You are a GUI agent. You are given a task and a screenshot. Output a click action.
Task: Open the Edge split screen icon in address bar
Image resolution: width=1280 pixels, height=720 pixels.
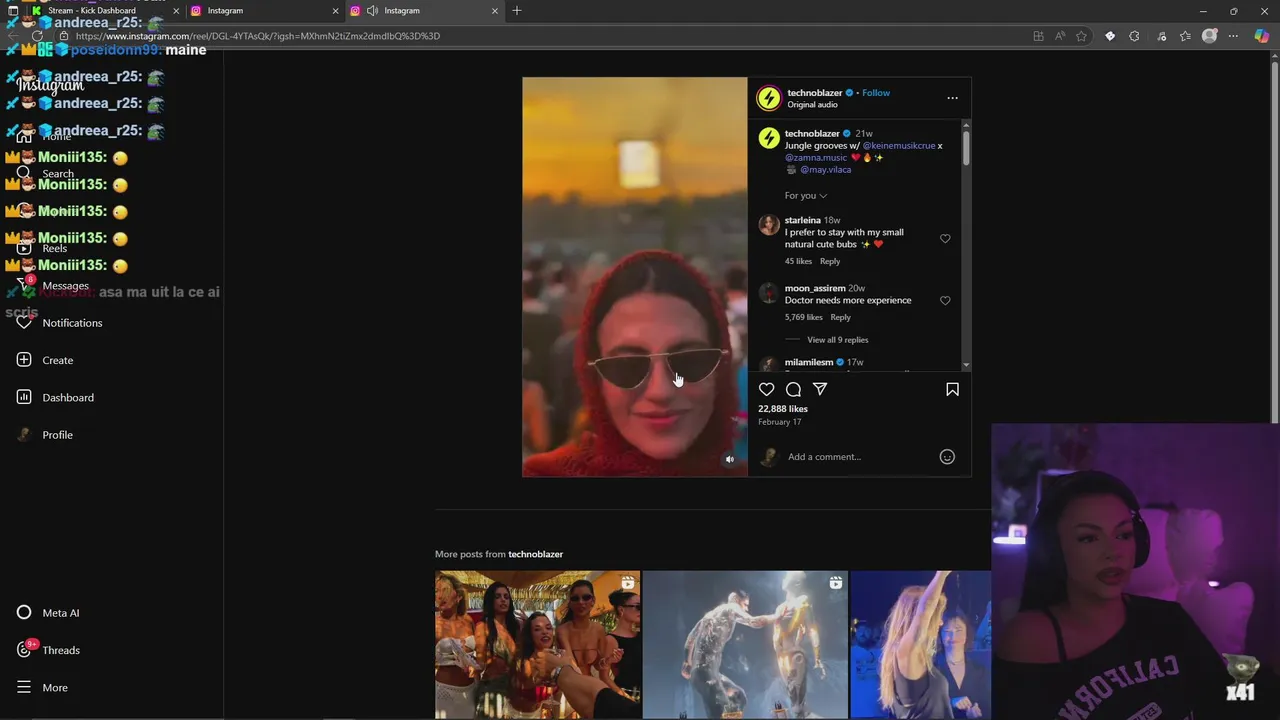1038,36
